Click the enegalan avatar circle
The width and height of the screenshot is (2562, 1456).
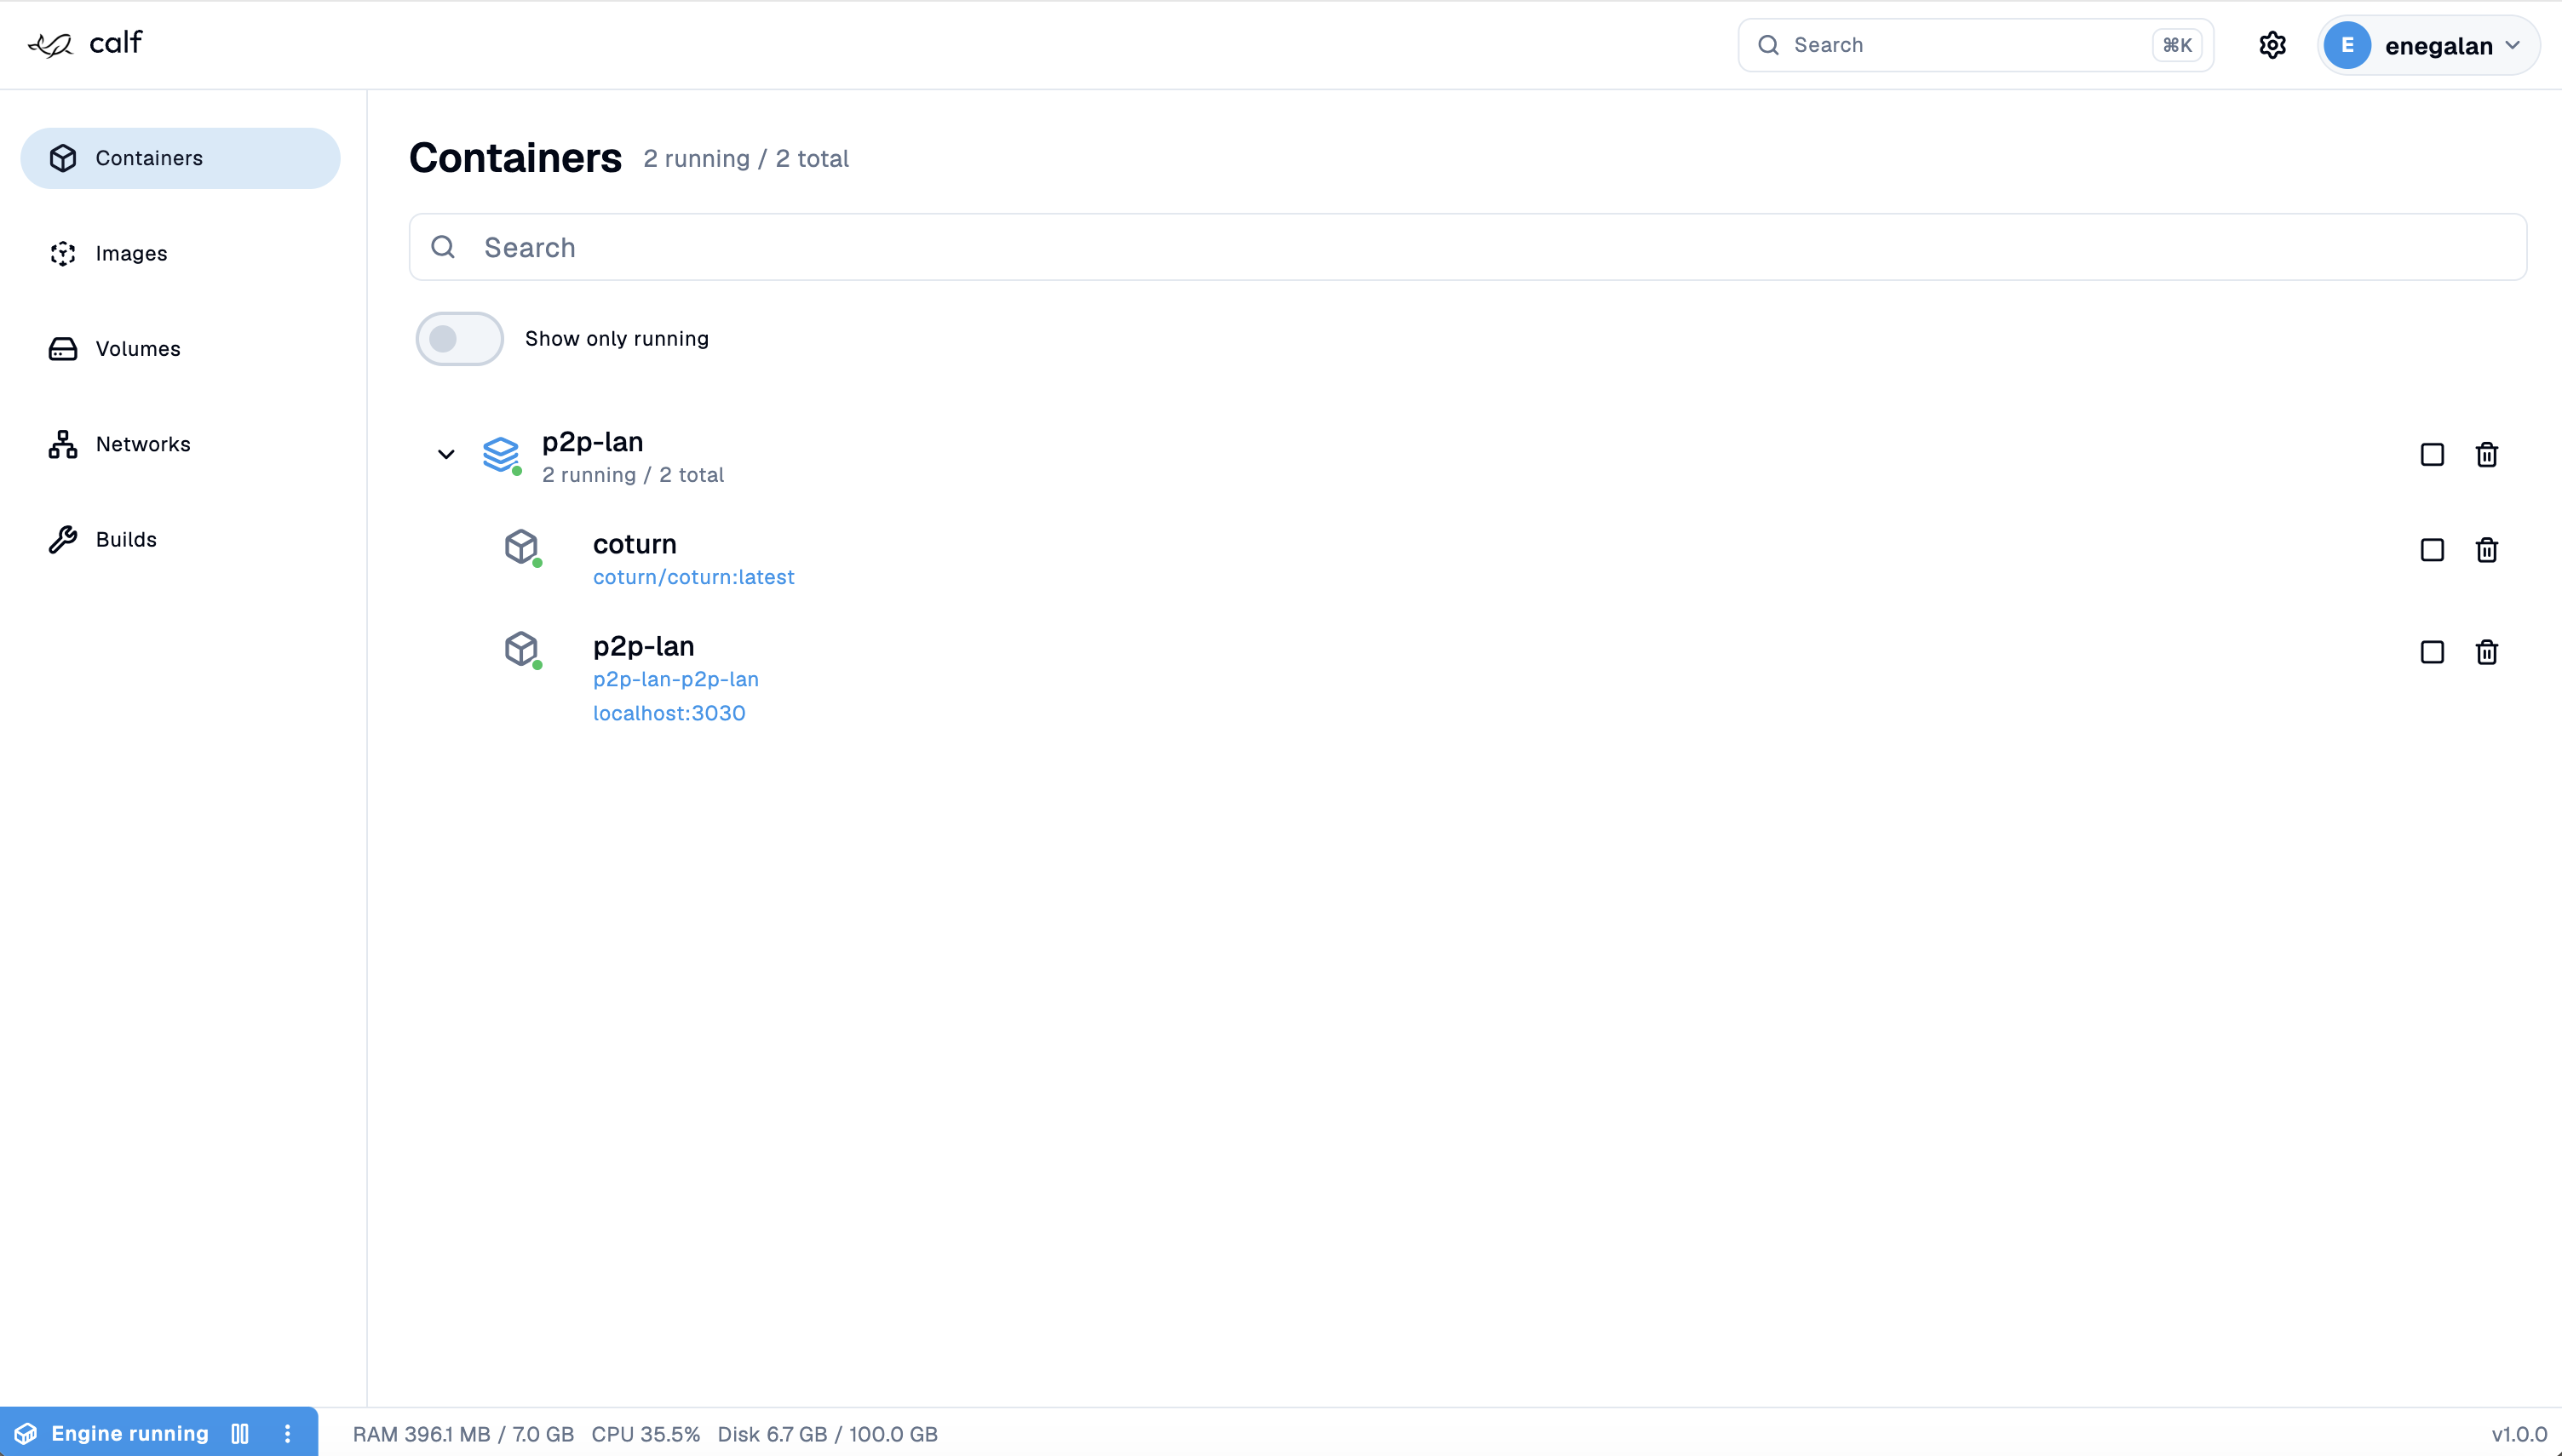pos(2347,45)
